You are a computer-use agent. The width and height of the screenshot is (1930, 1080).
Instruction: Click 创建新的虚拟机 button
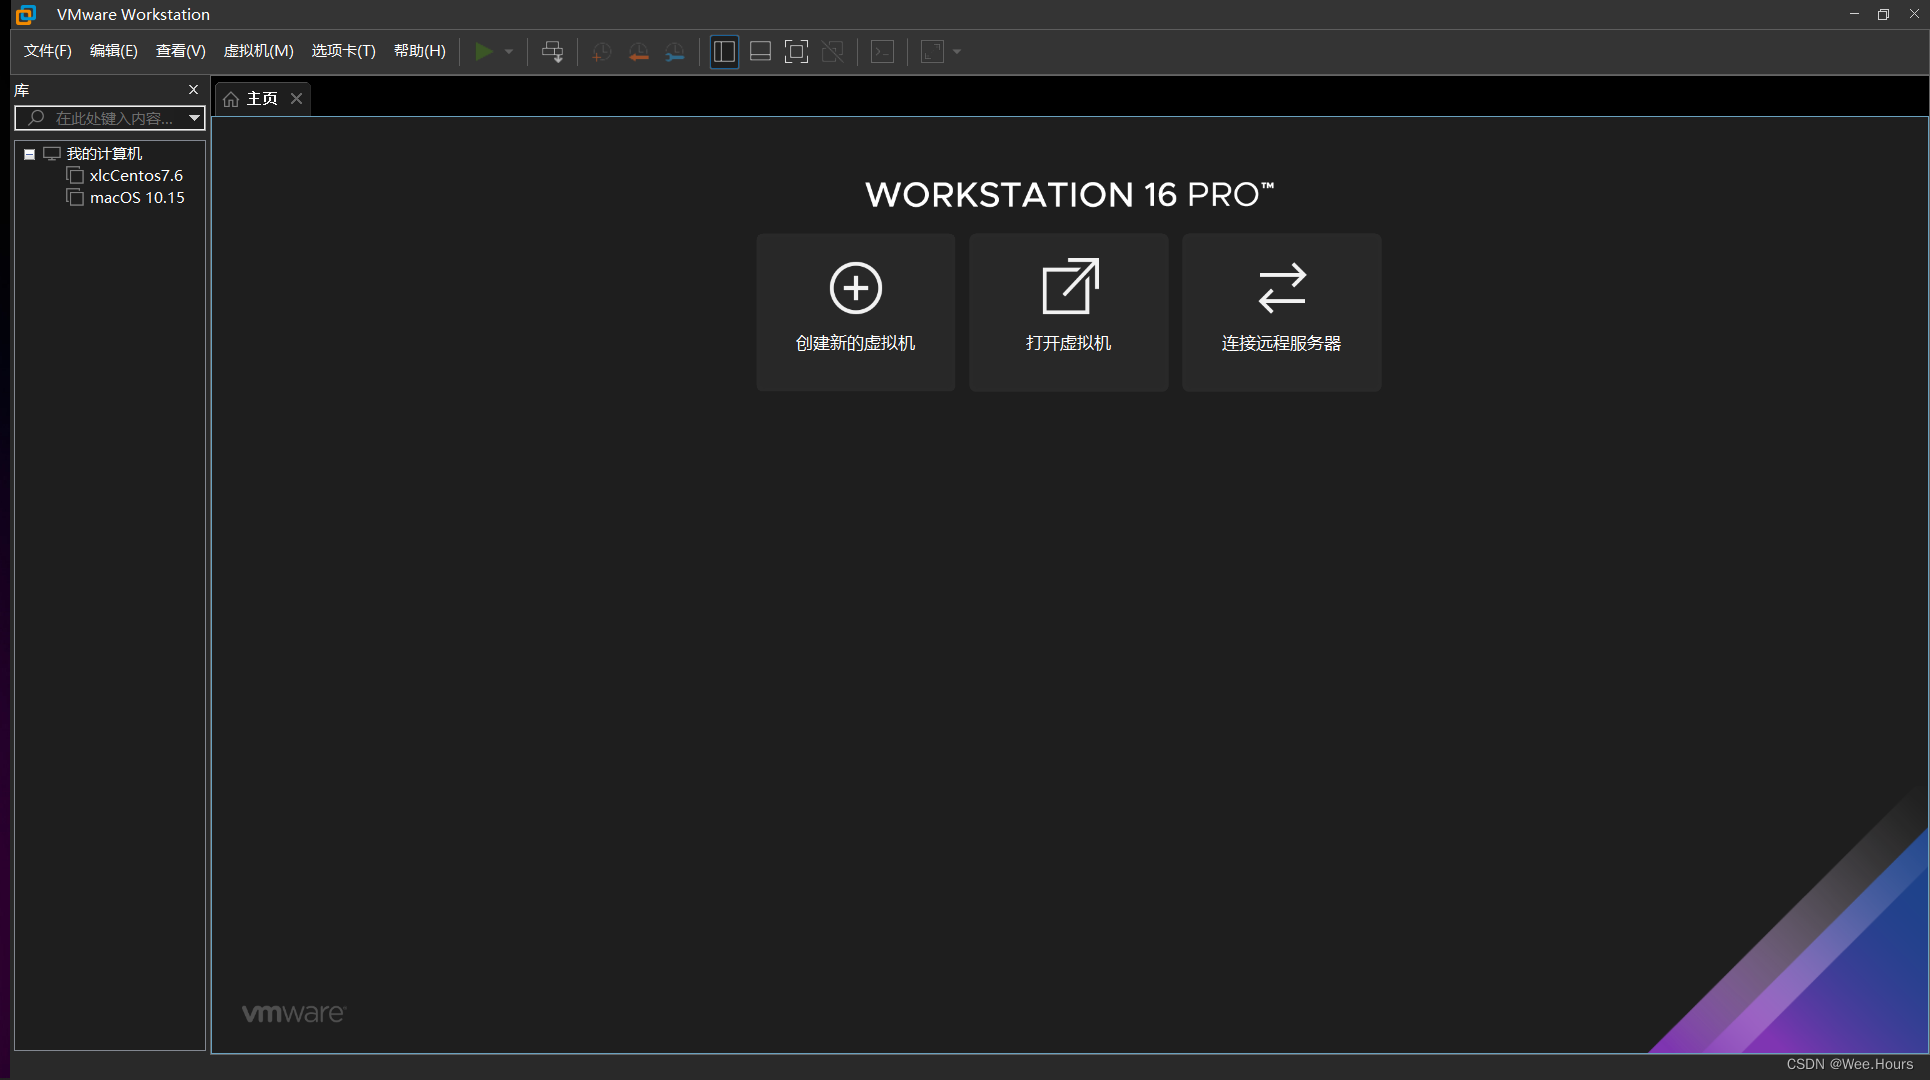855,312
